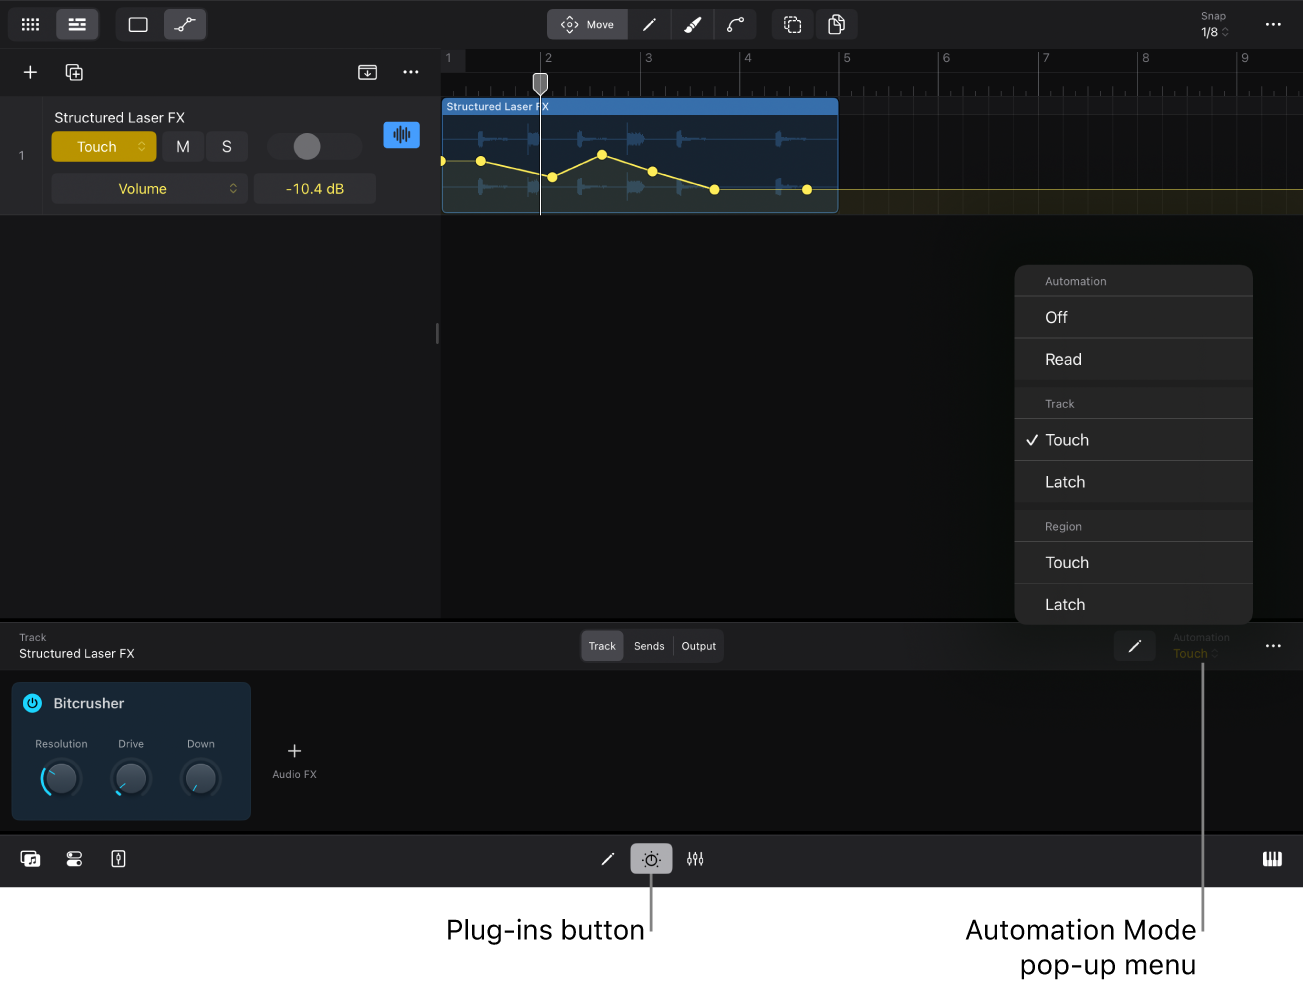Click the -10.4 dB value field
The image size is (1304, 992).
tap(314, 188)
